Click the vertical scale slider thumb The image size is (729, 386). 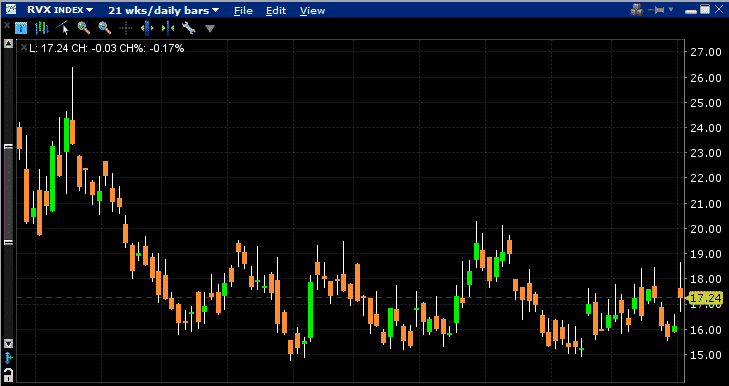click(x=8, y=194)
